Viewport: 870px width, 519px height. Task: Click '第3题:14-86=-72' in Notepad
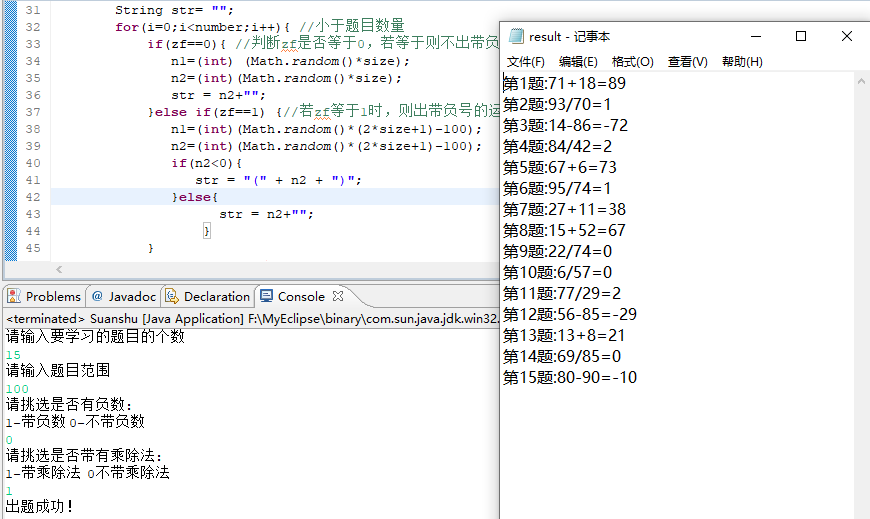click(565, 125)
